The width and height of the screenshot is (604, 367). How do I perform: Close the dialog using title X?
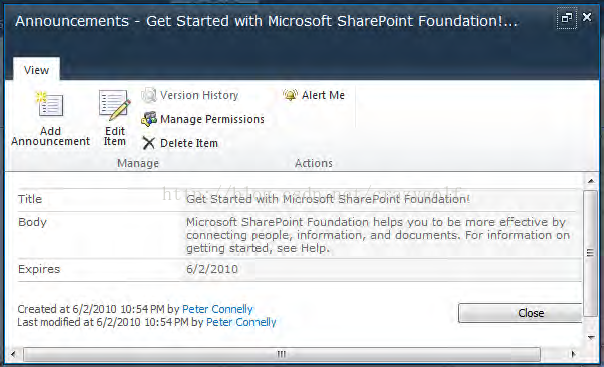tap(587, 17)
